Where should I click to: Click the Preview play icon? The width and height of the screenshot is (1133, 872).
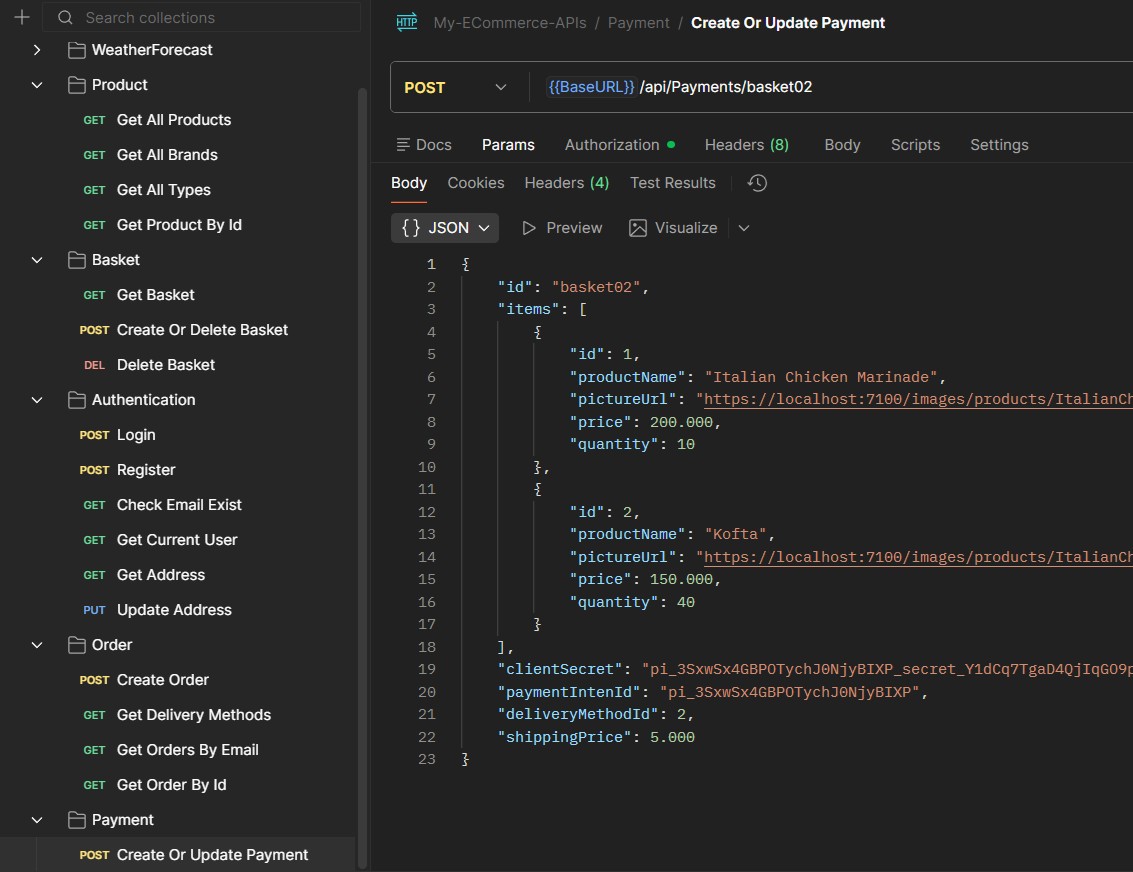[x=529, y=228]
